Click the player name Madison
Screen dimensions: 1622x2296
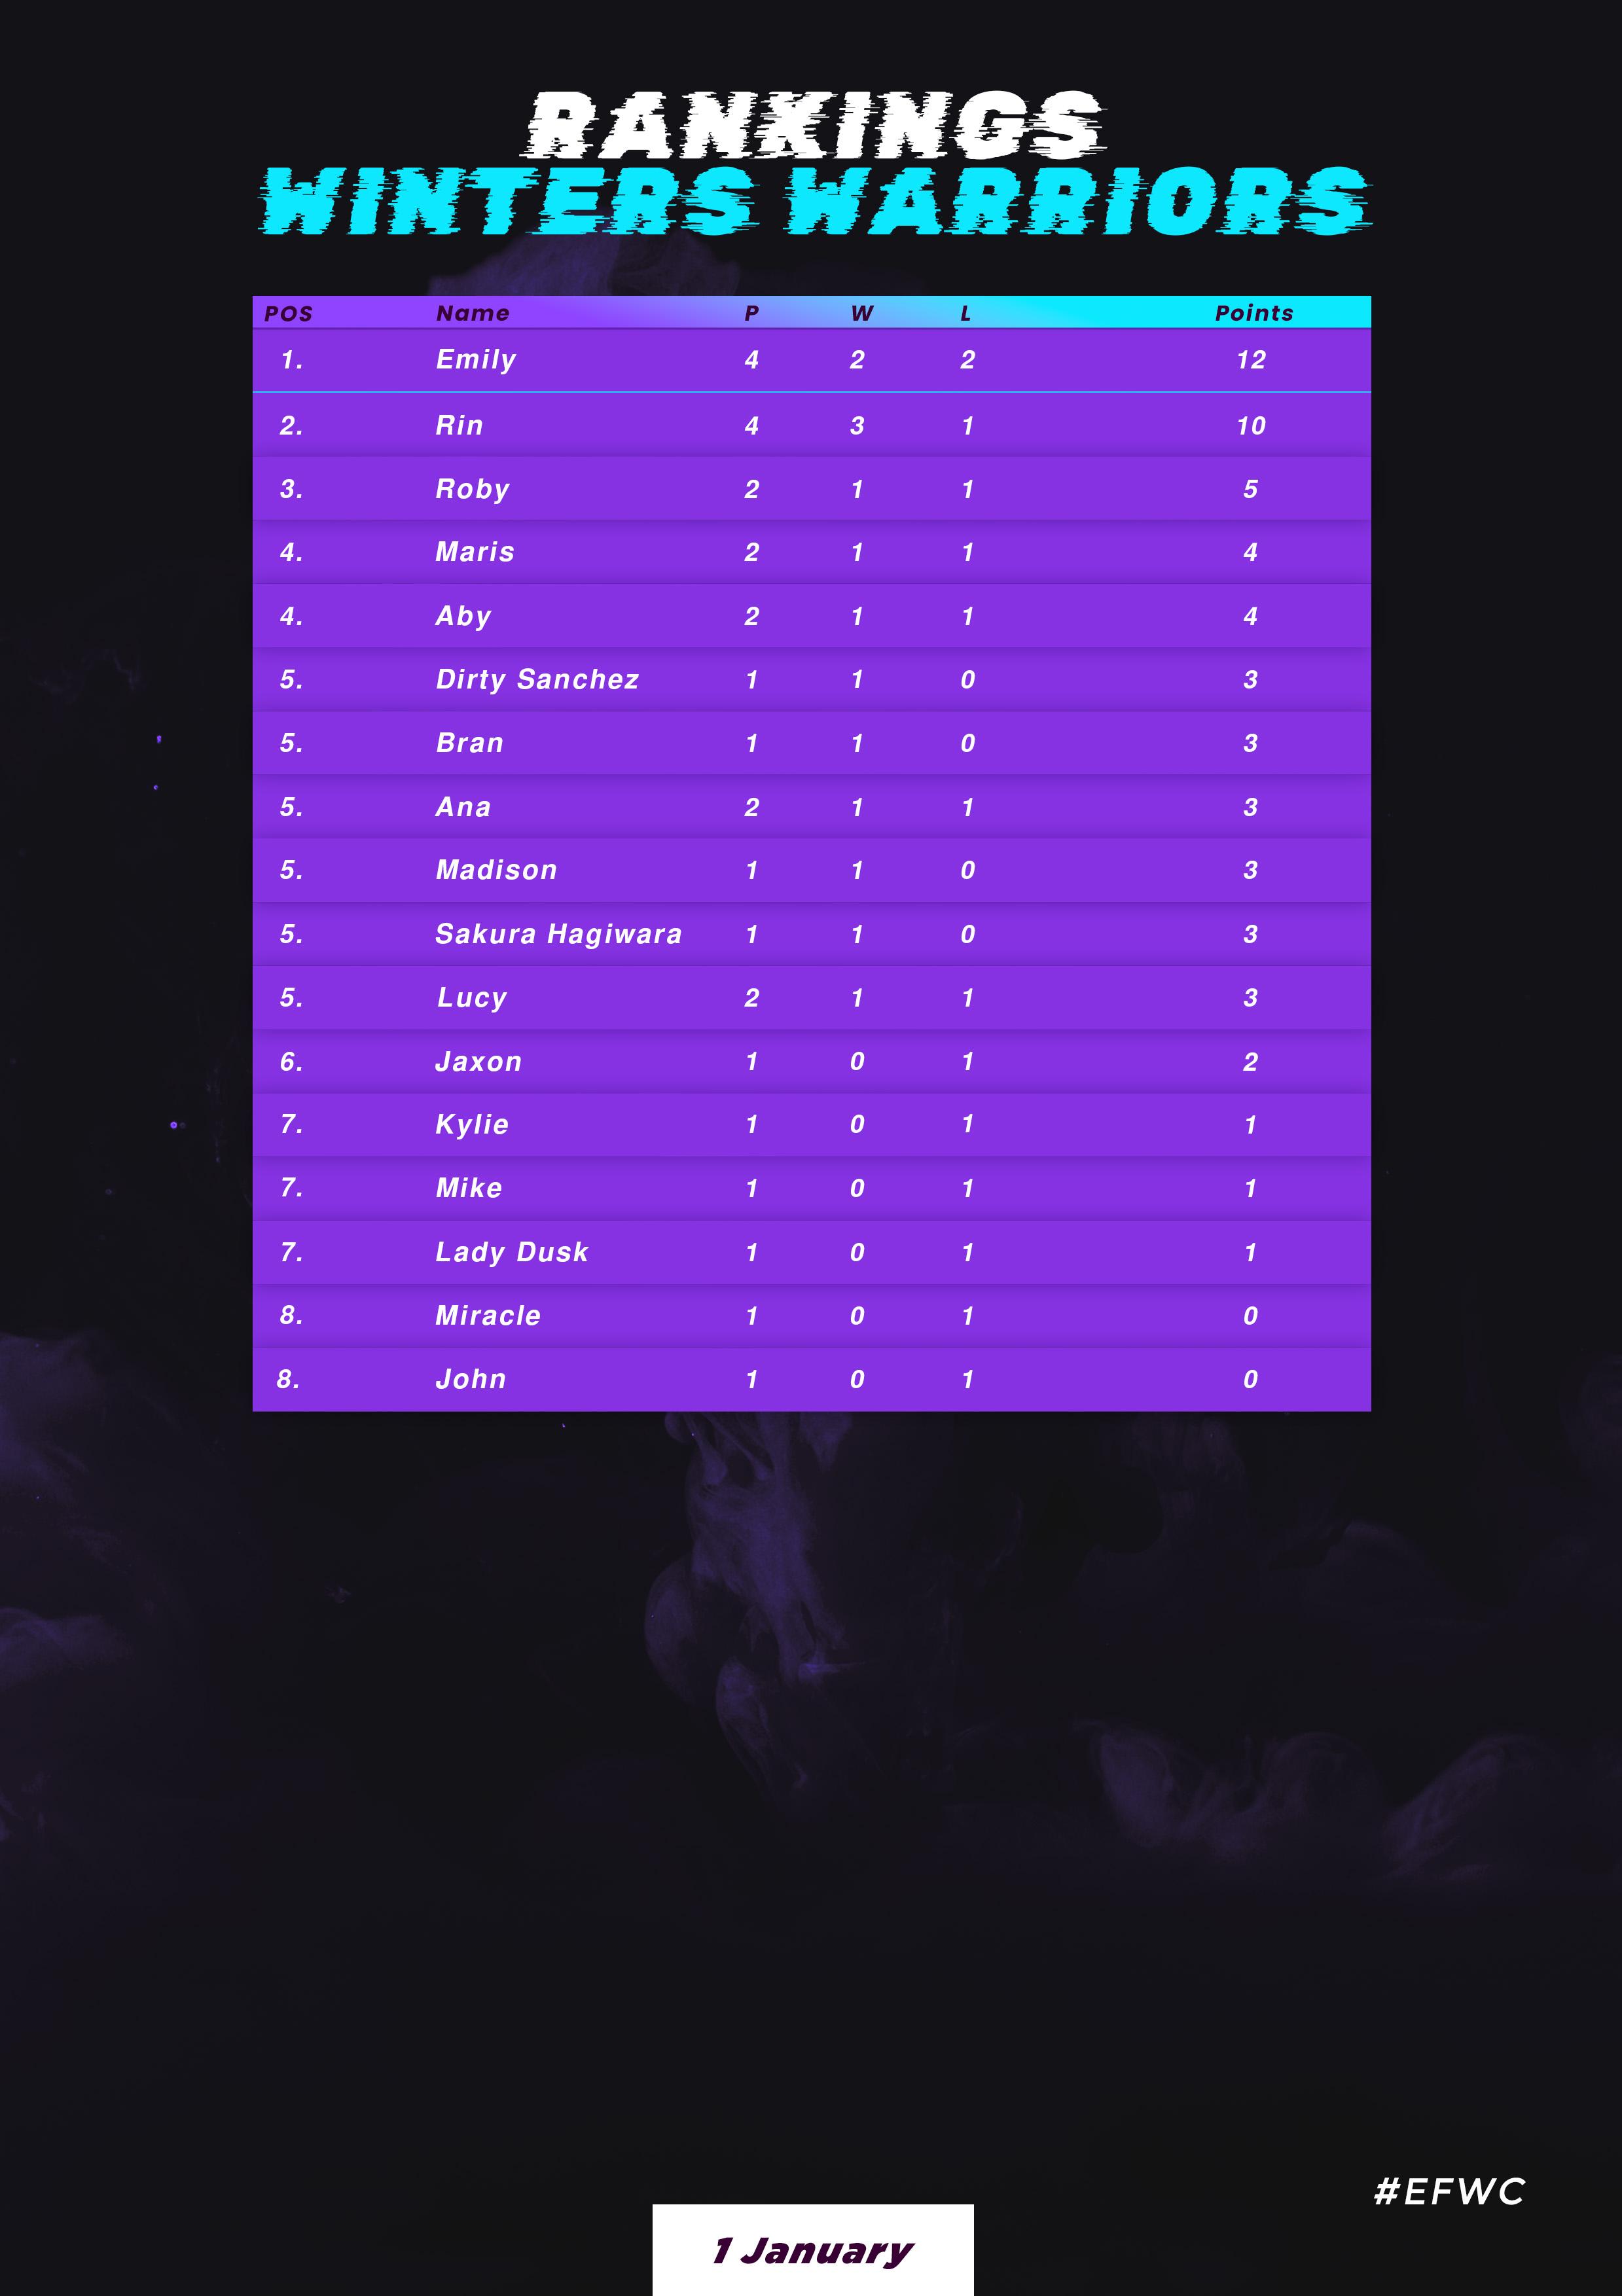[x=496, y=870]
